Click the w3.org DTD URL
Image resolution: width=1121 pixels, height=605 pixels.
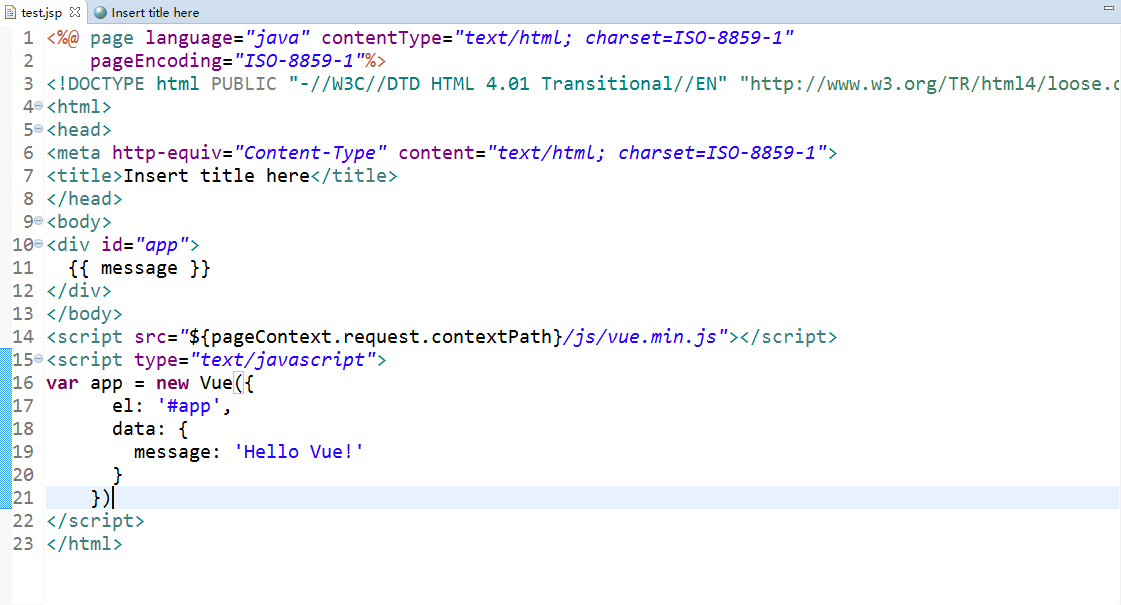(x=929, y=84)
